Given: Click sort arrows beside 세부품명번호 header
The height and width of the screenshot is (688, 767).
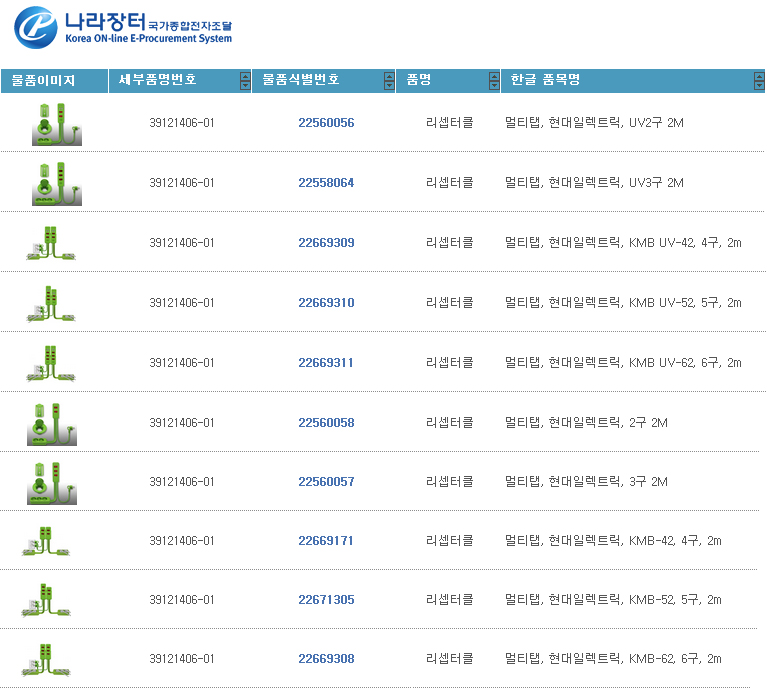Looking at the screenshot, I should pyautogui.click(x=245, y=81).
